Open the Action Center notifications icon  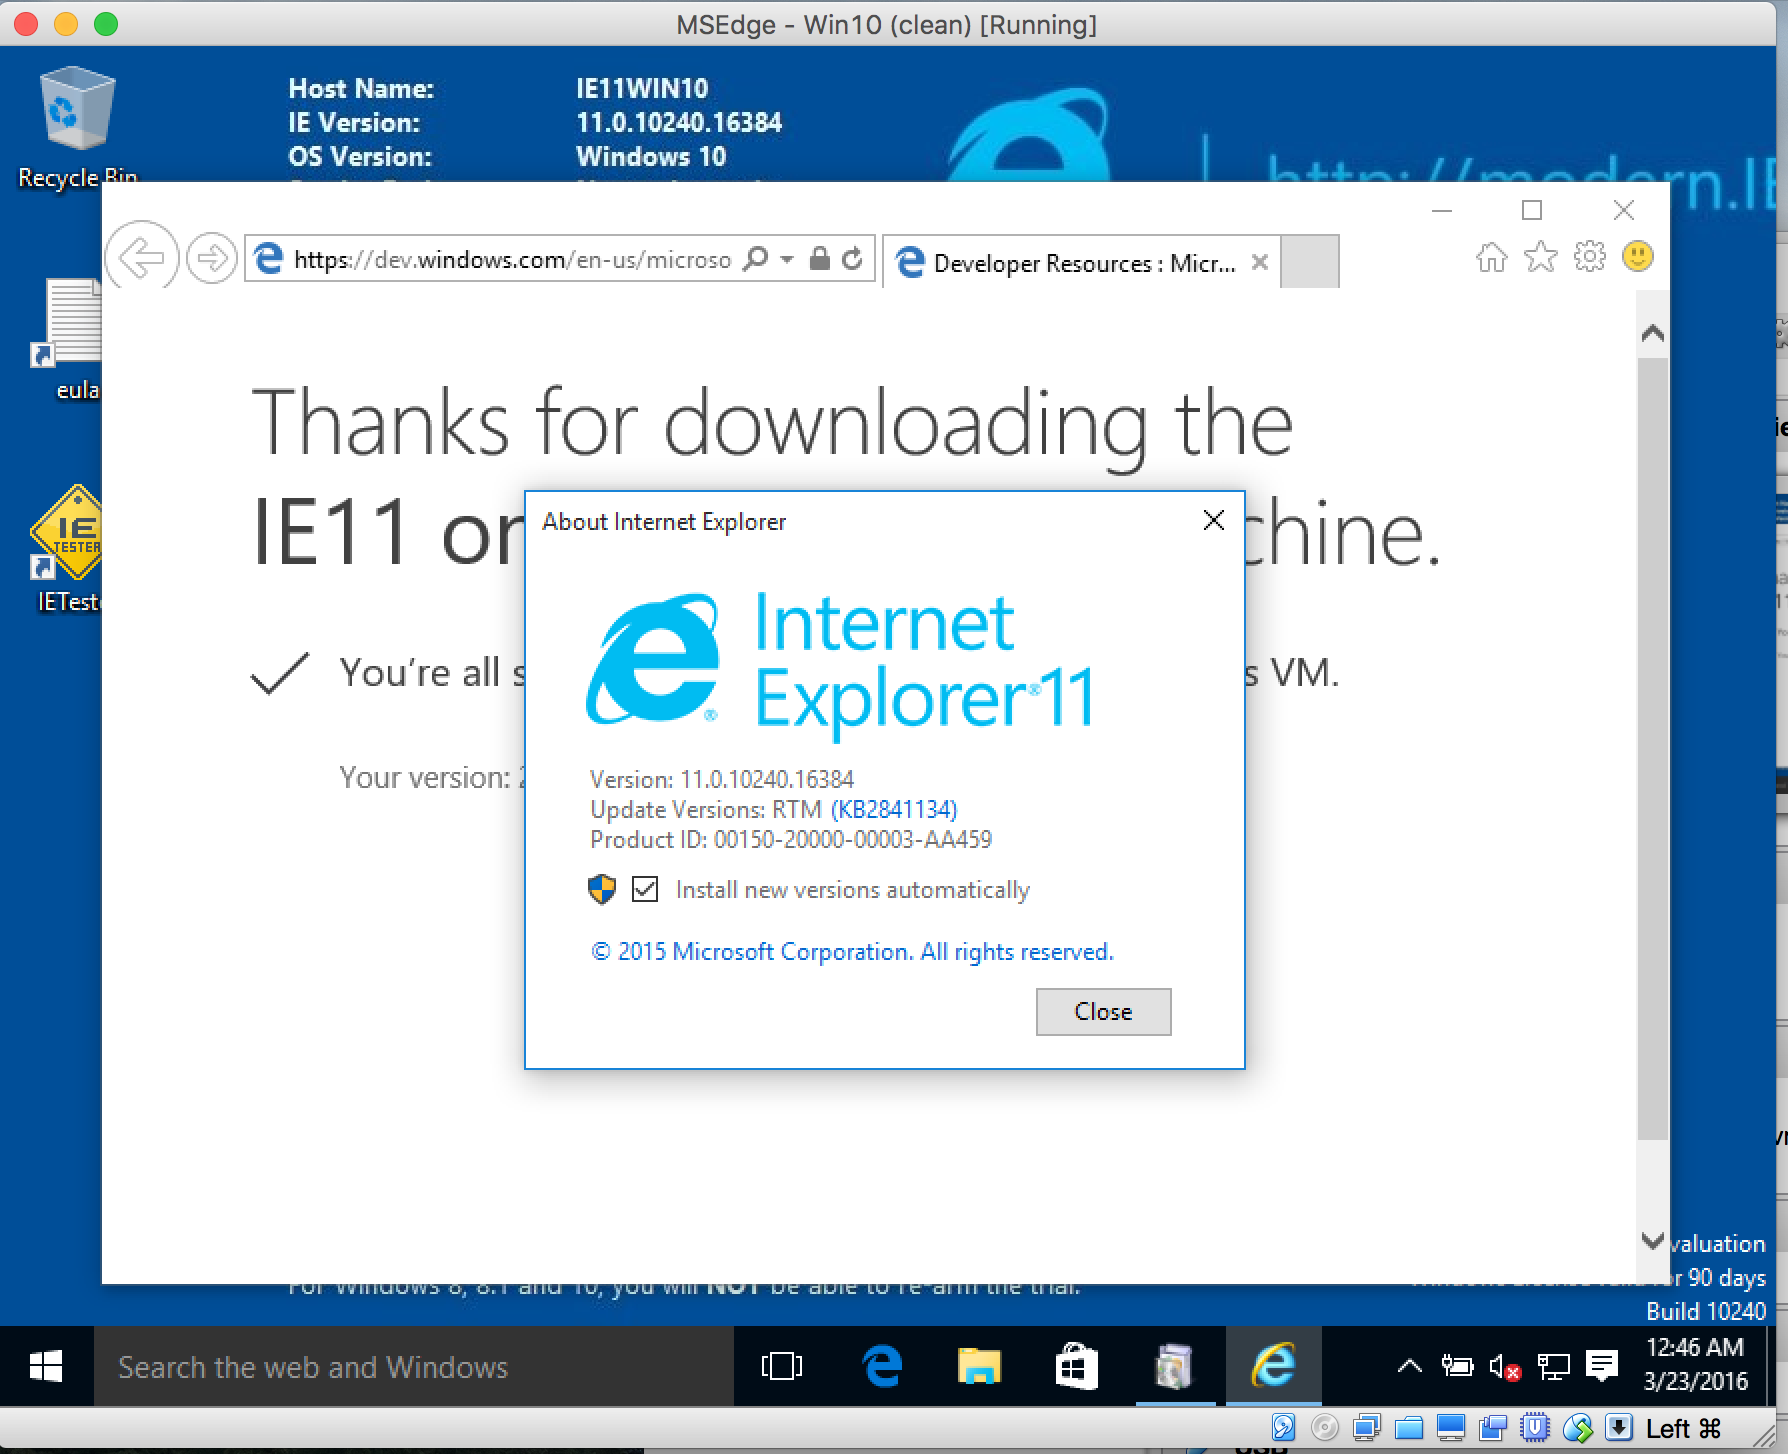(x=1602, y=1366)
